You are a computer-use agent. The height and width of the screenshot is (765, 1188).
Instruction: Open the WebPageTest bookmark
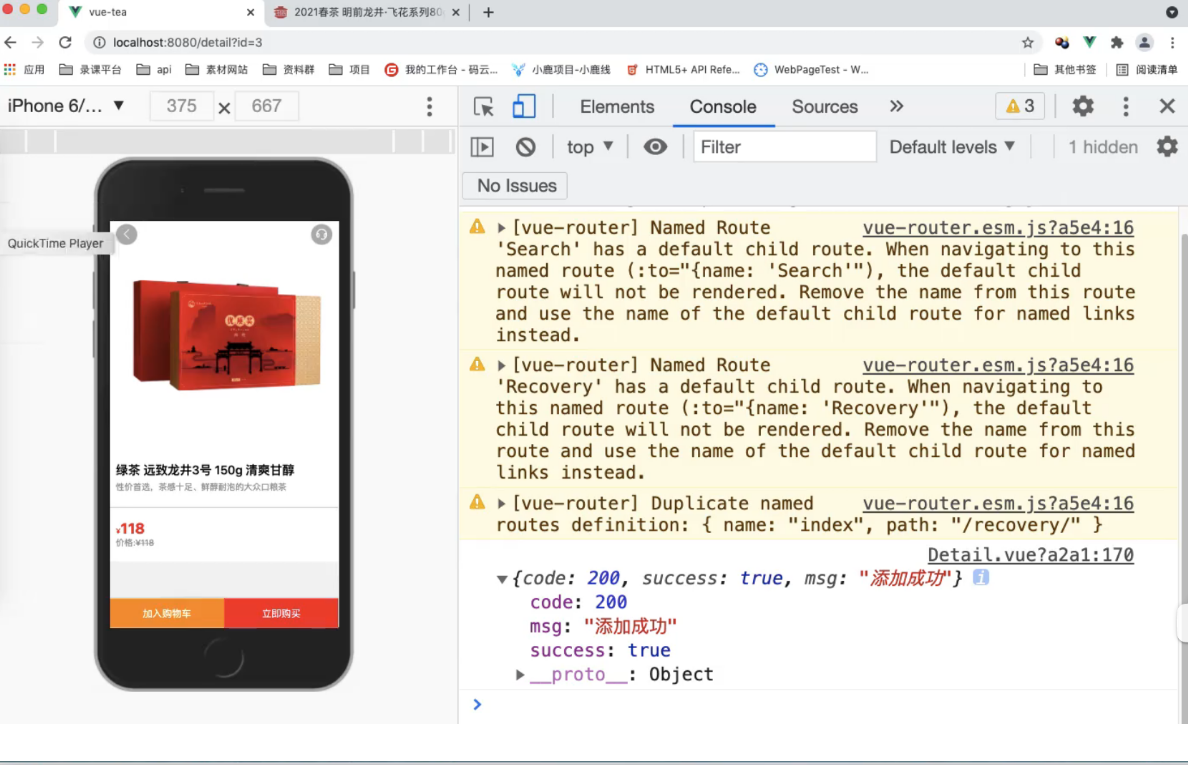(811, 70)
